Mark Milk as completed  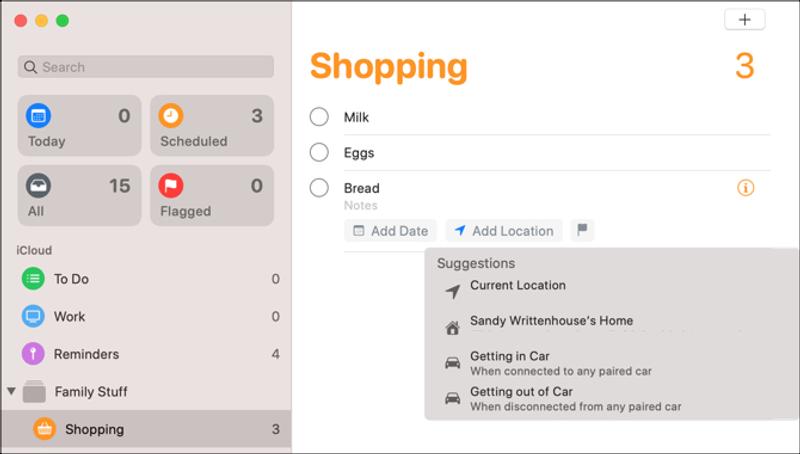click(x=319, y=117)
